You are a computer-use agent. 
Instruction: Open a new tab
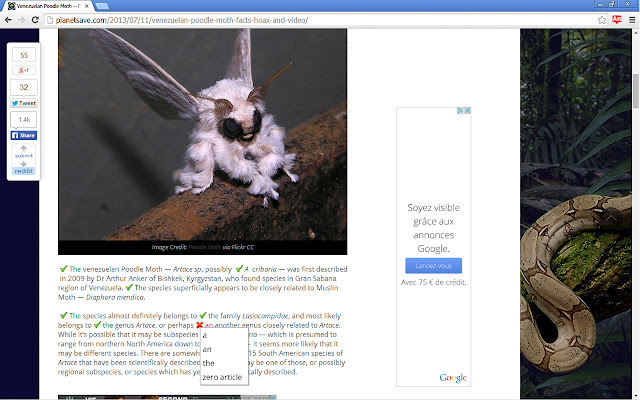point(102,6)
